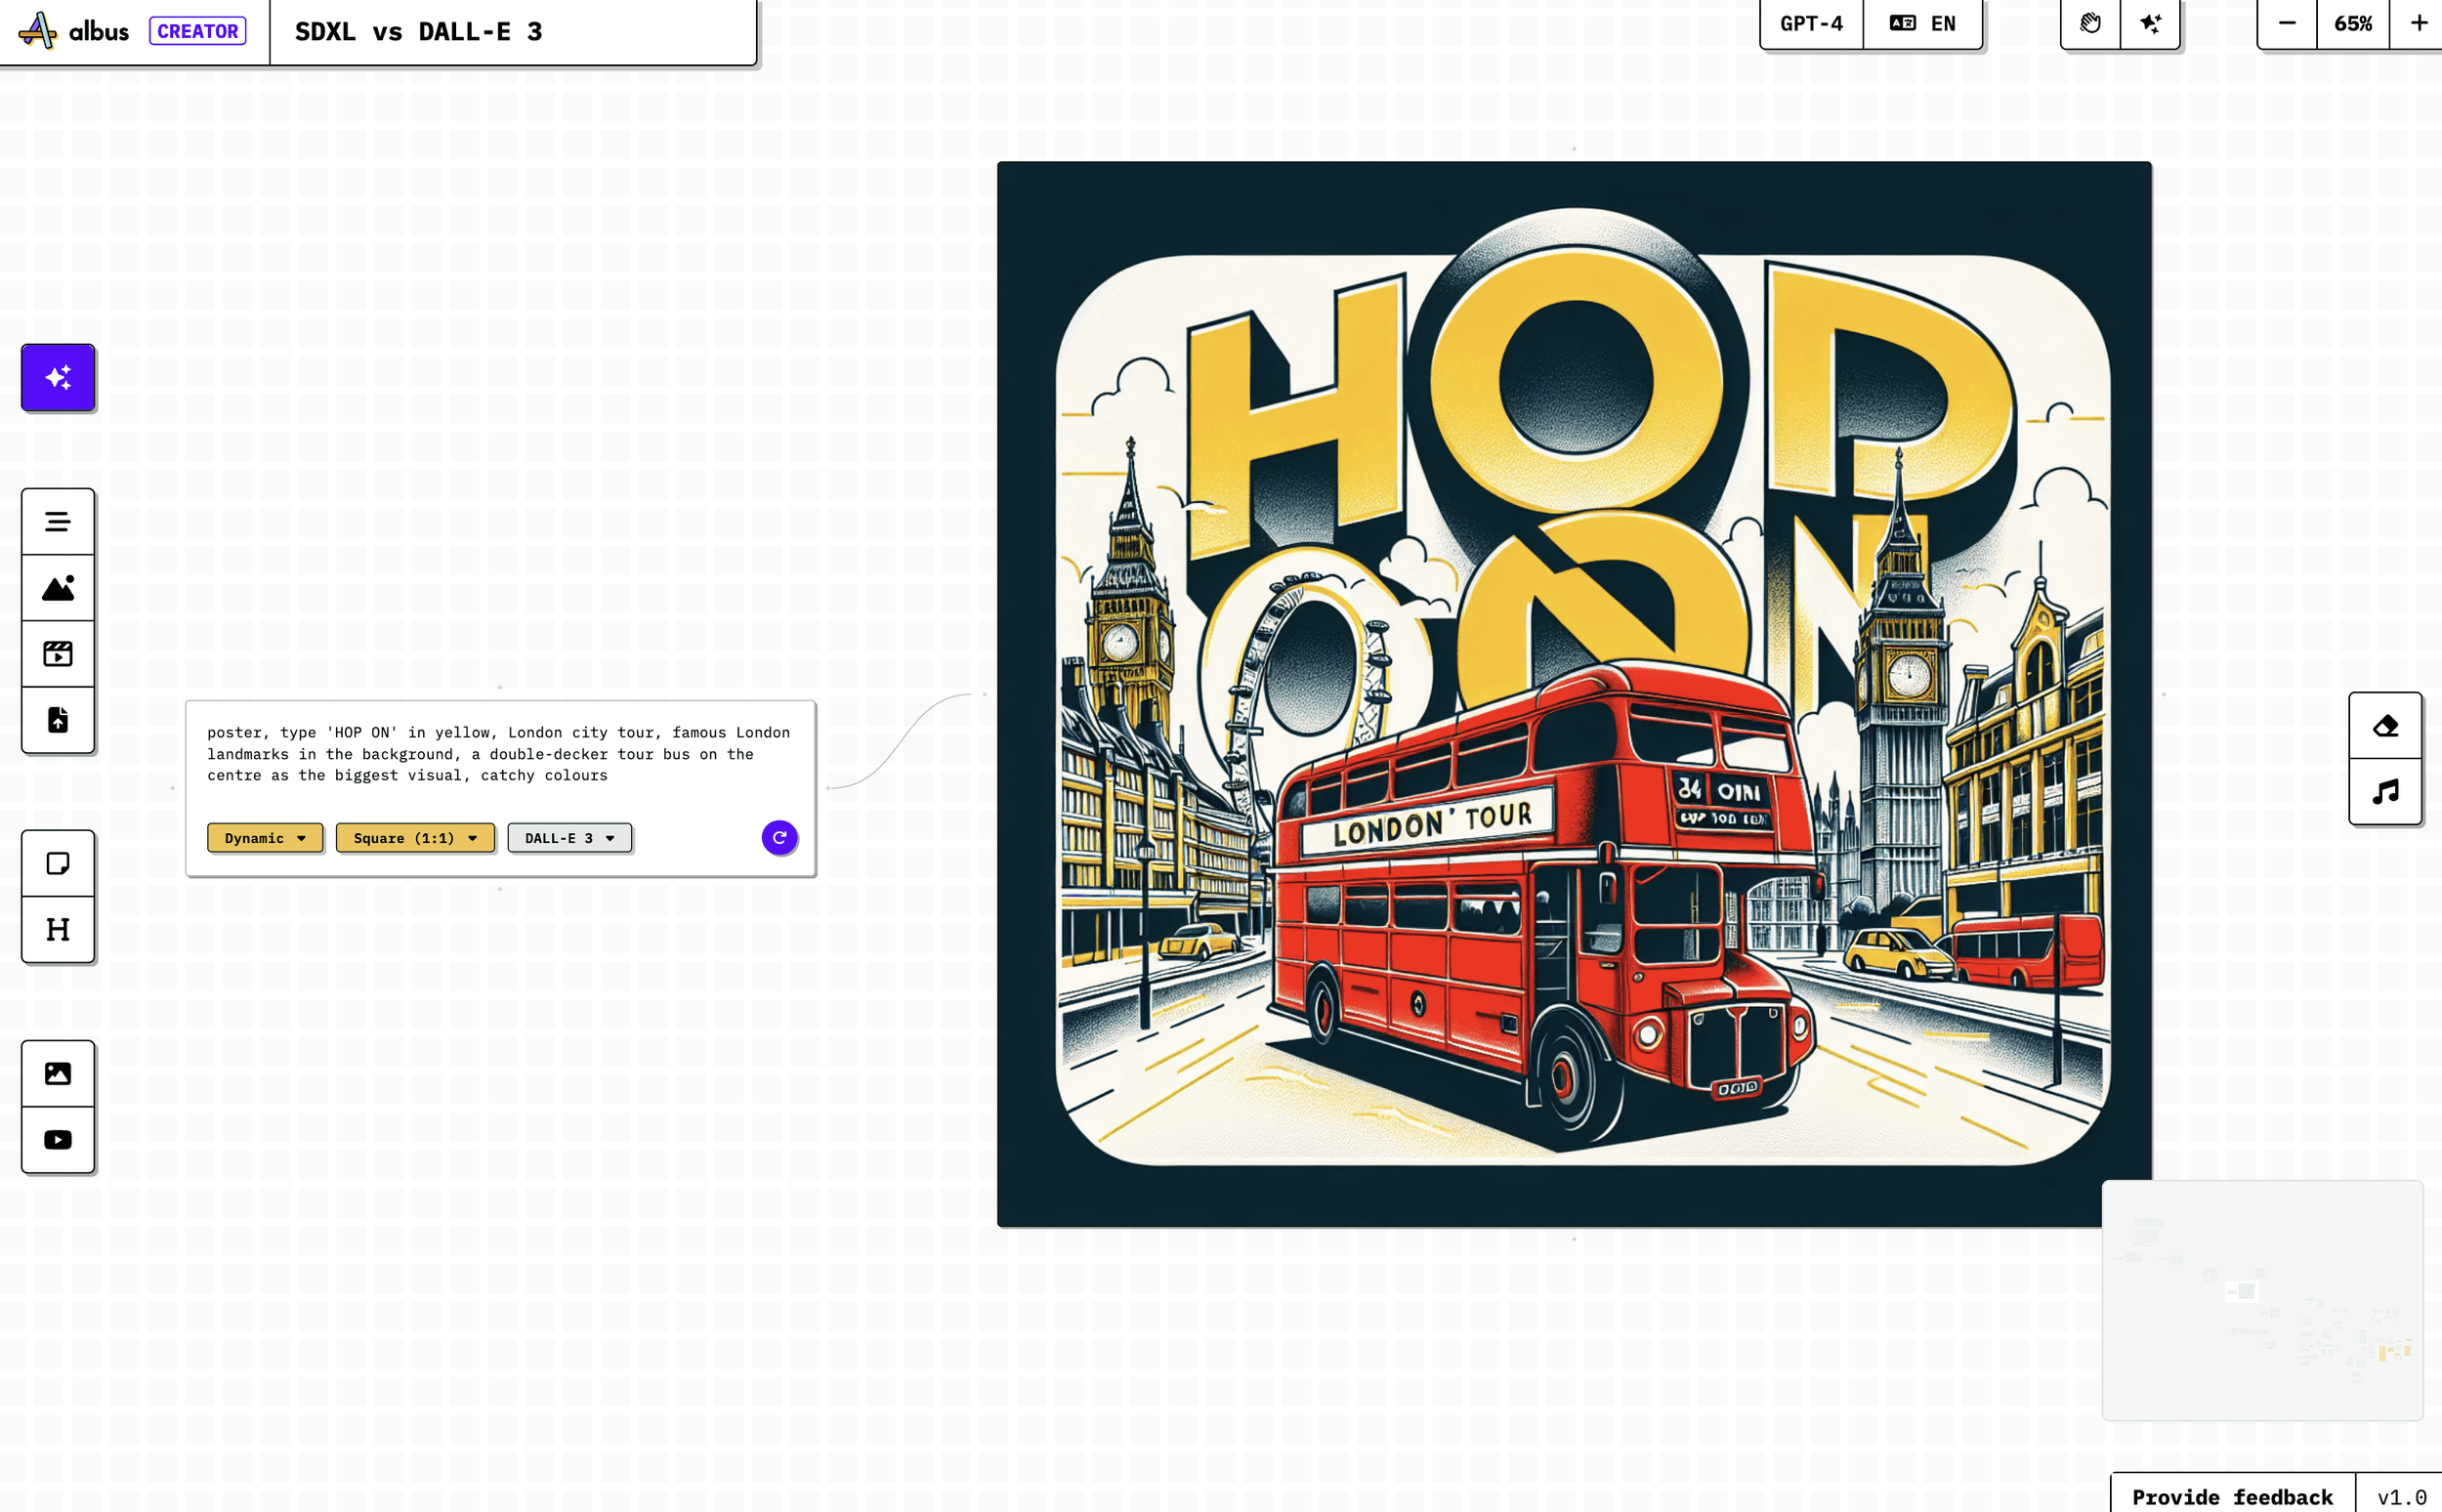The width and height of the screenshot is (2442, 1512).
Task: Click the file upload document icon
Action: (58, 720)
